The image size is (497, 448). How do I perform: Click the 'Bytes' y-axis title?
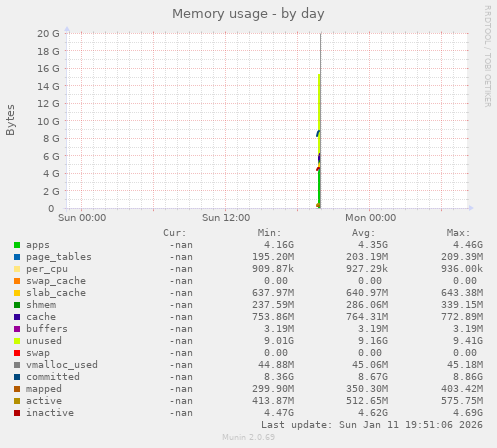pyautogui.click(x=10, y=120)
